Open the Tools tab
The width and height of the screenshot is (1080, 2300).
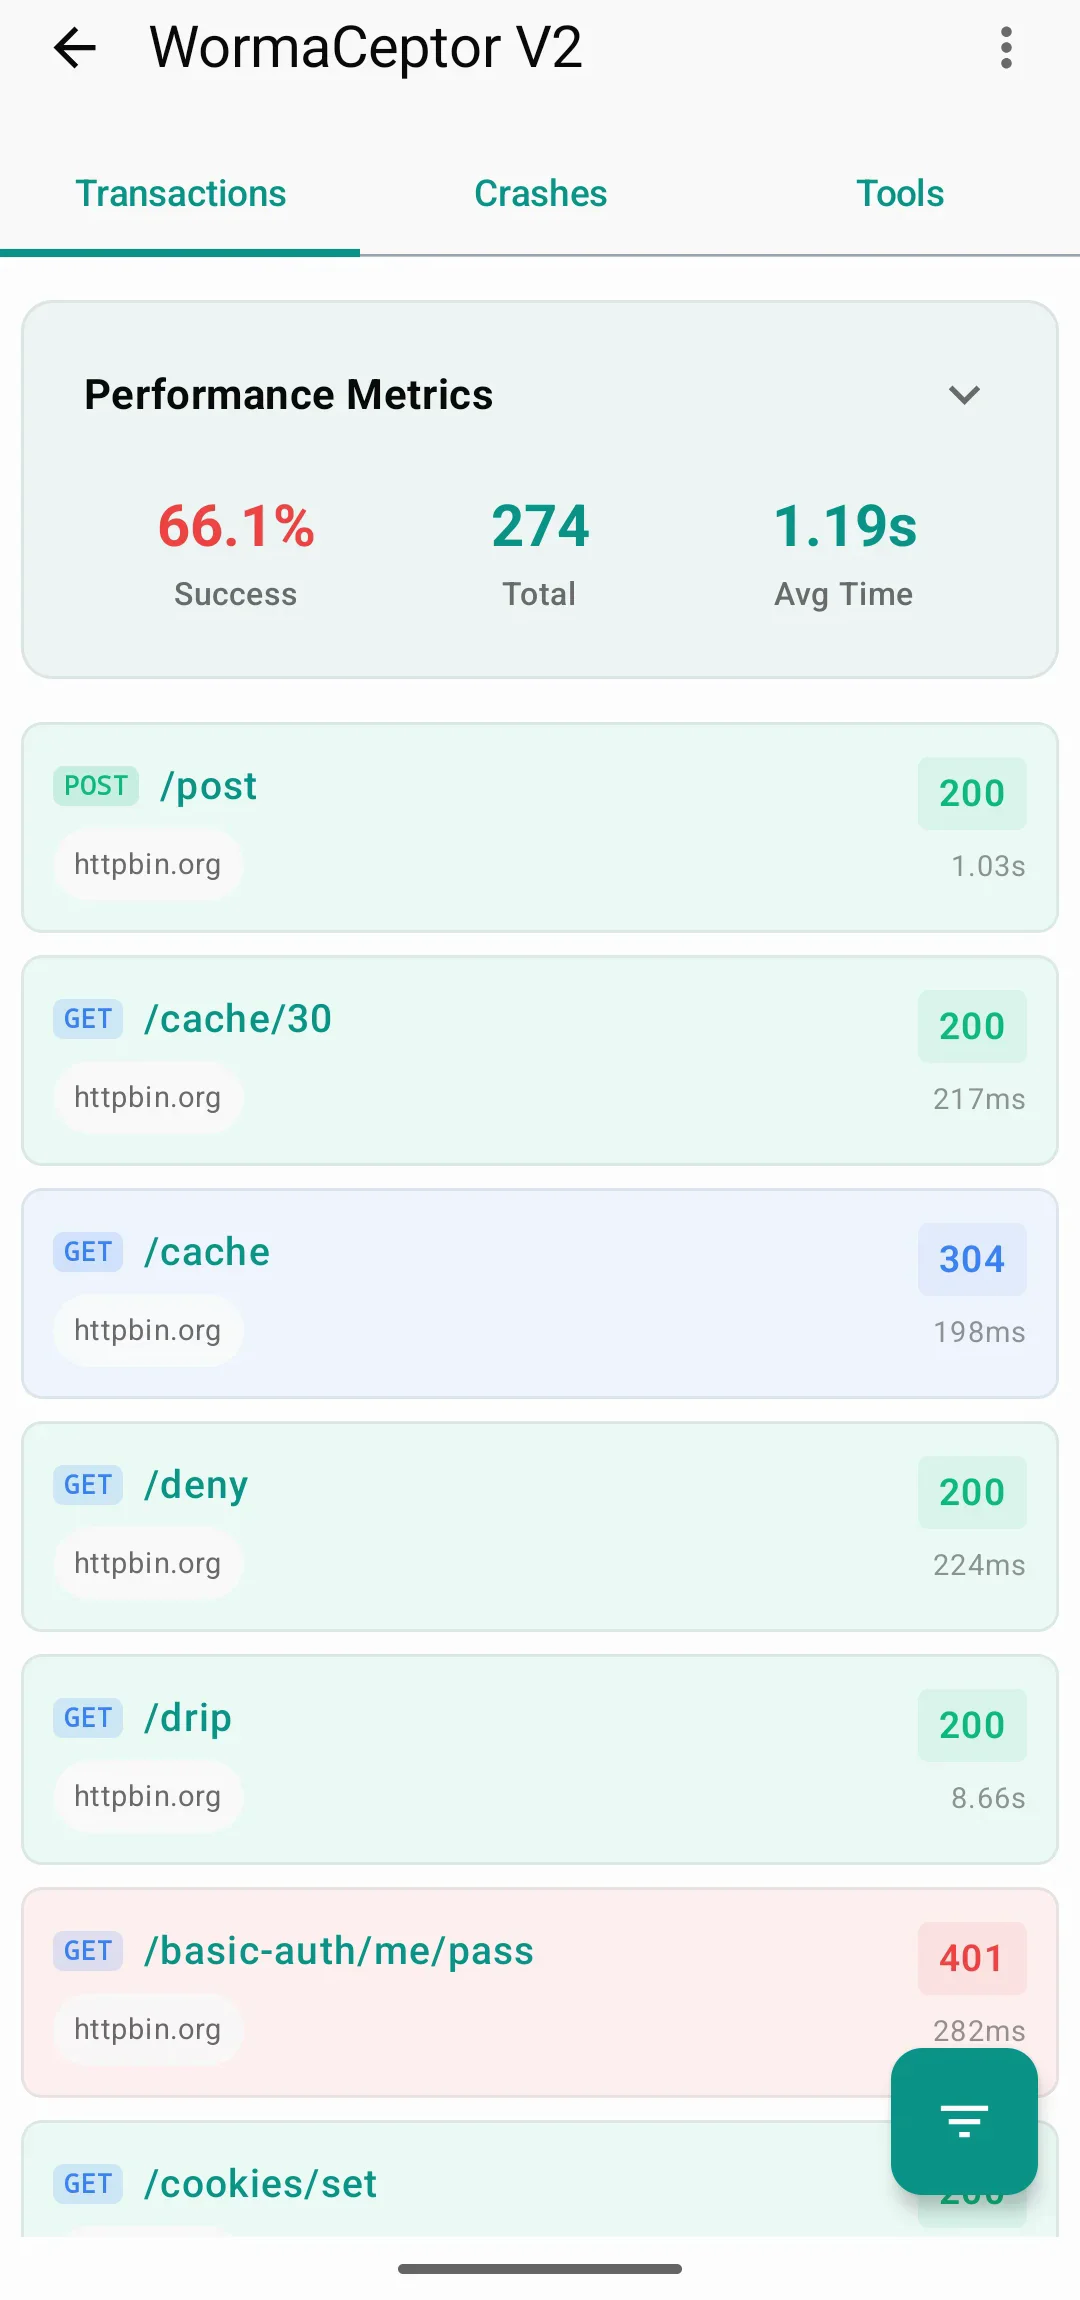tap(899, 193)
